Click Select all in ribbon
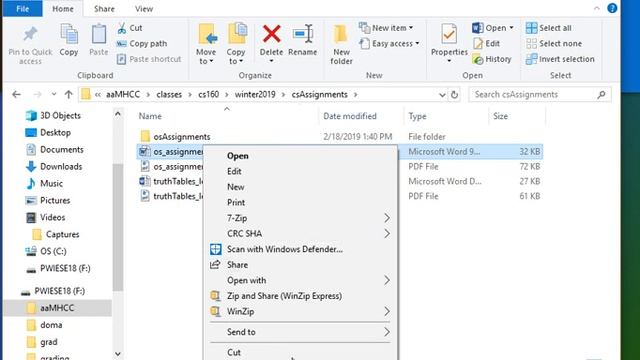 tap(549, 28)
